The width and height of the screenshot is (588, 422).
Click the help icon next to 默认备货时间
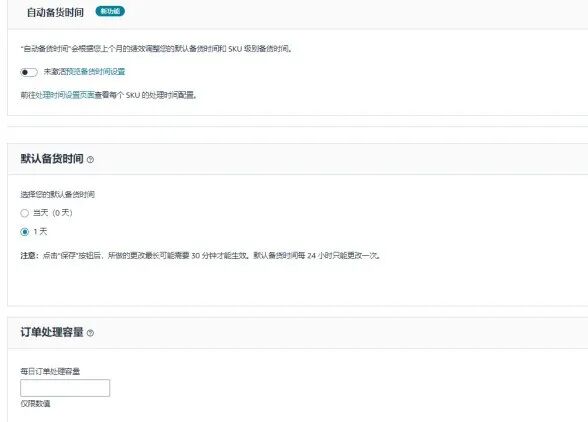click(x=90, y=159)
